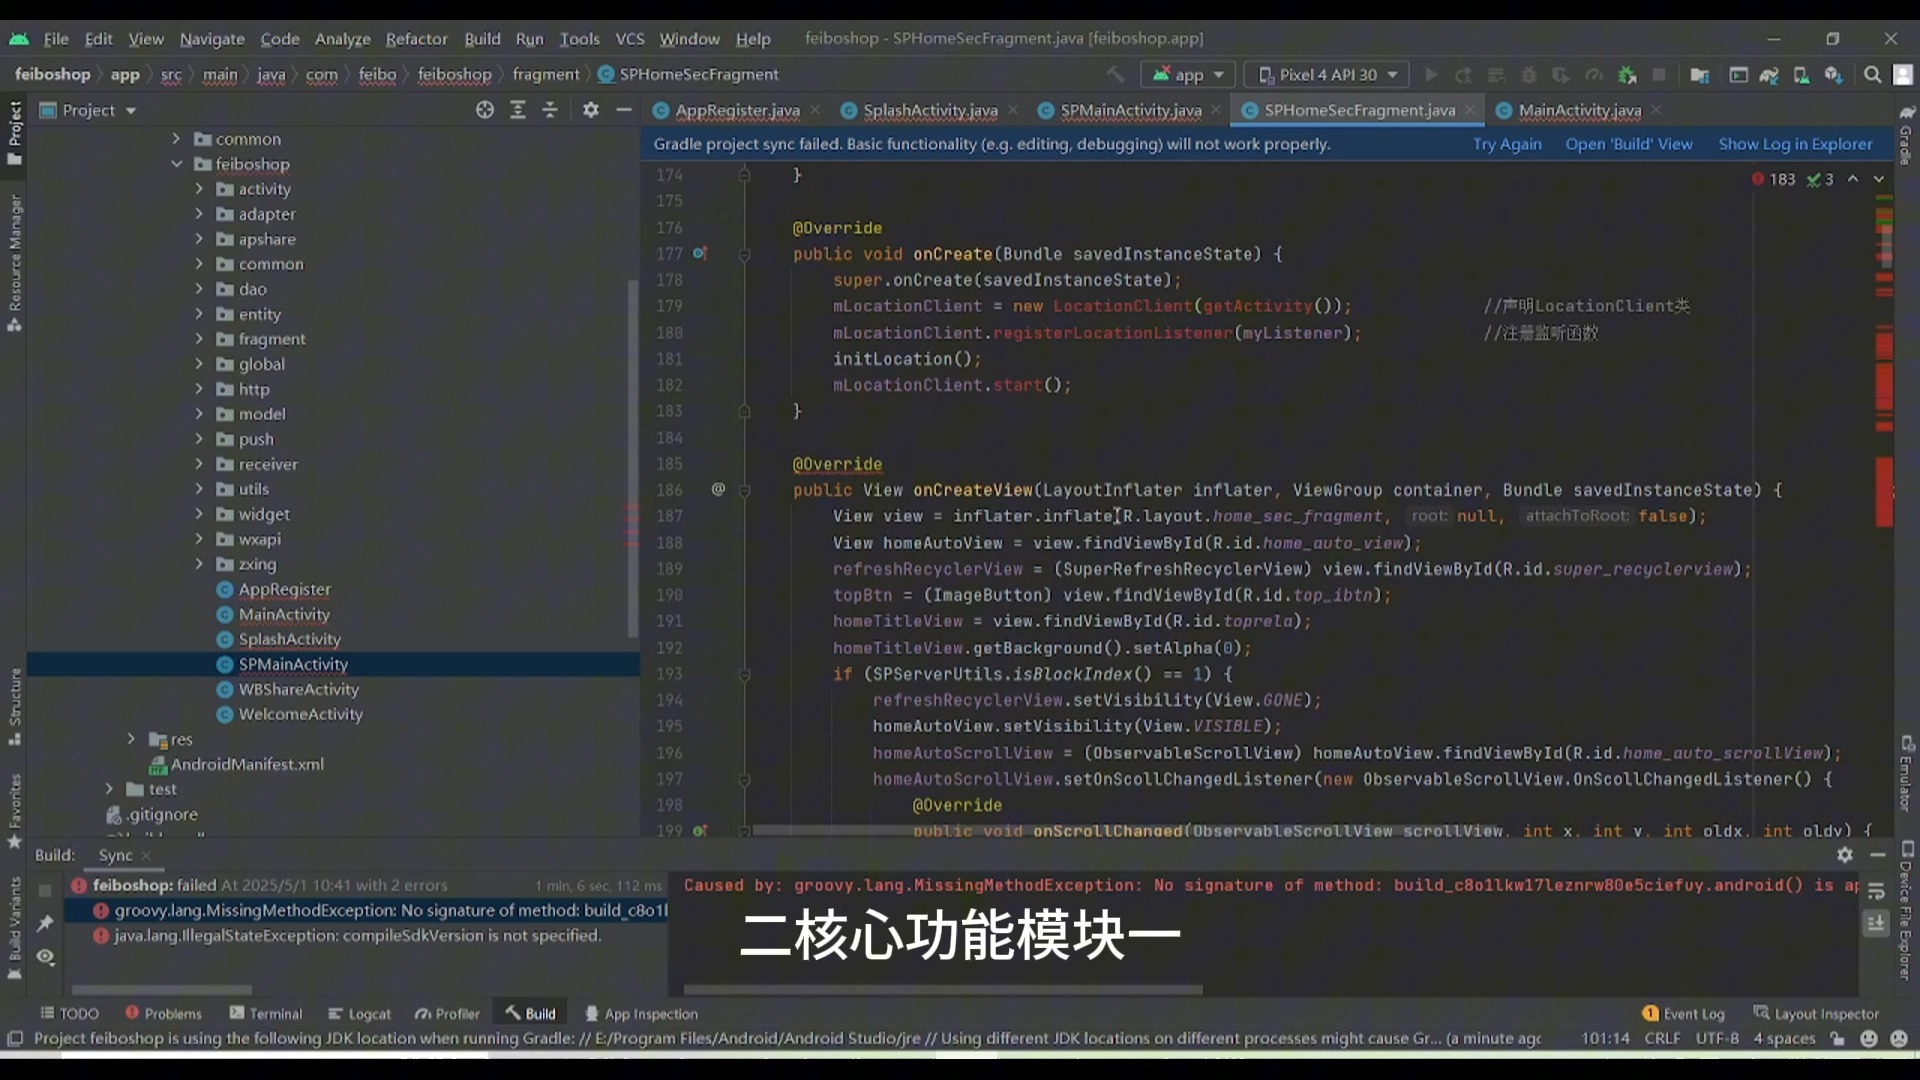Open the Terminal tool tab

pos(266,1013)
